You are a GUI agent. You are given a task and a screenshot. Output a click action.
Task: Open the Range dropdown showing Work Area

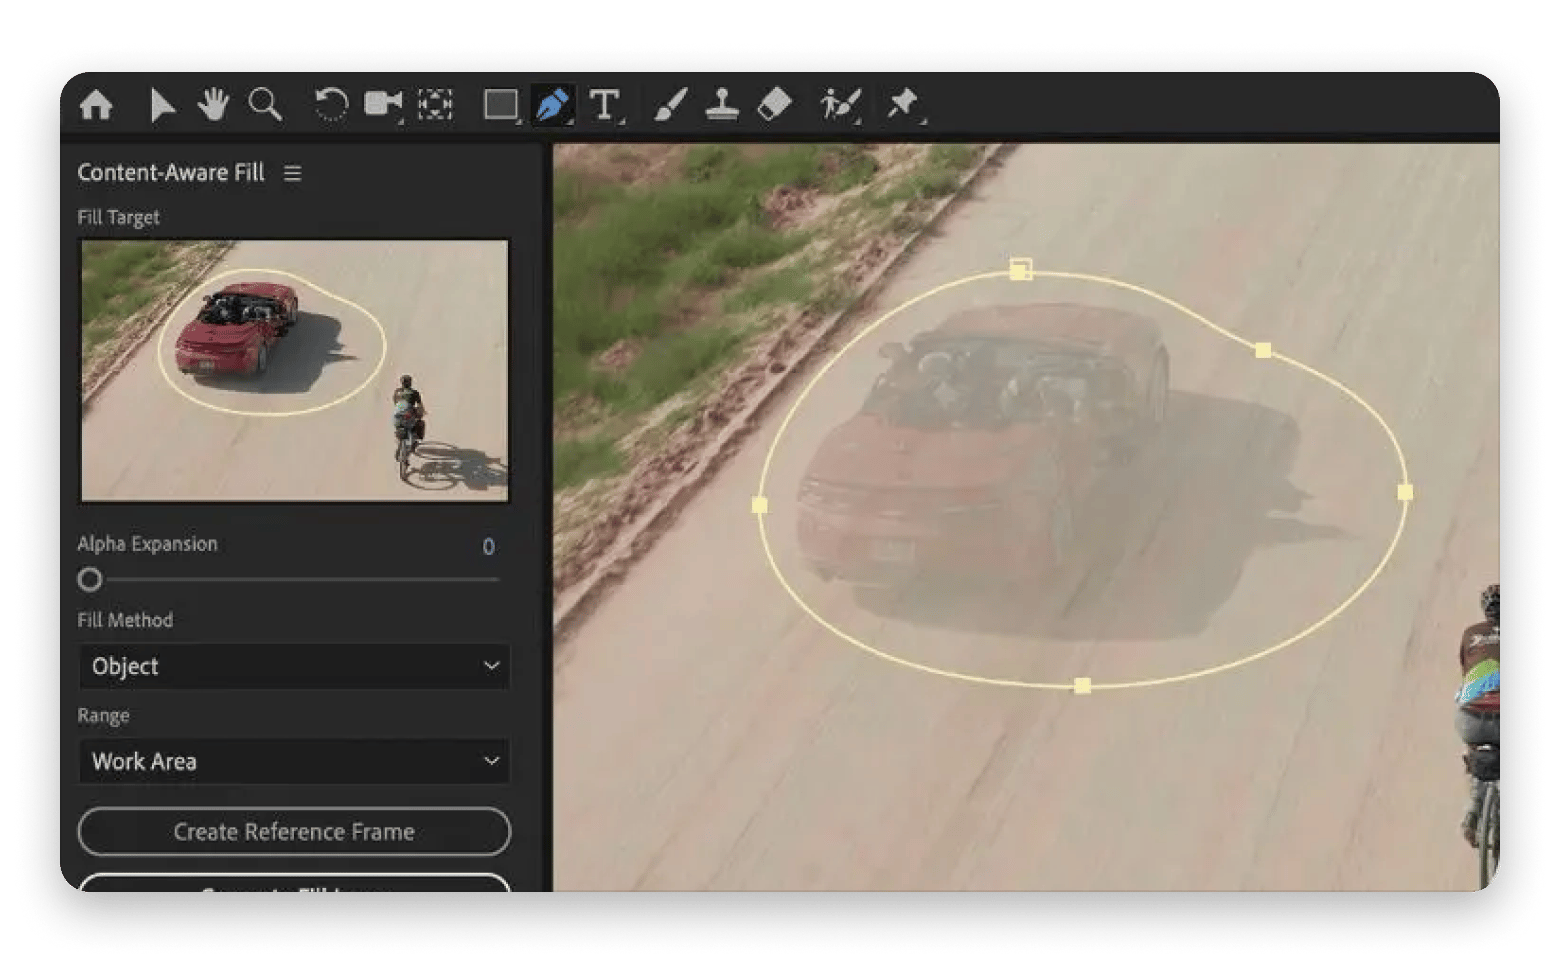pos(293,761)
